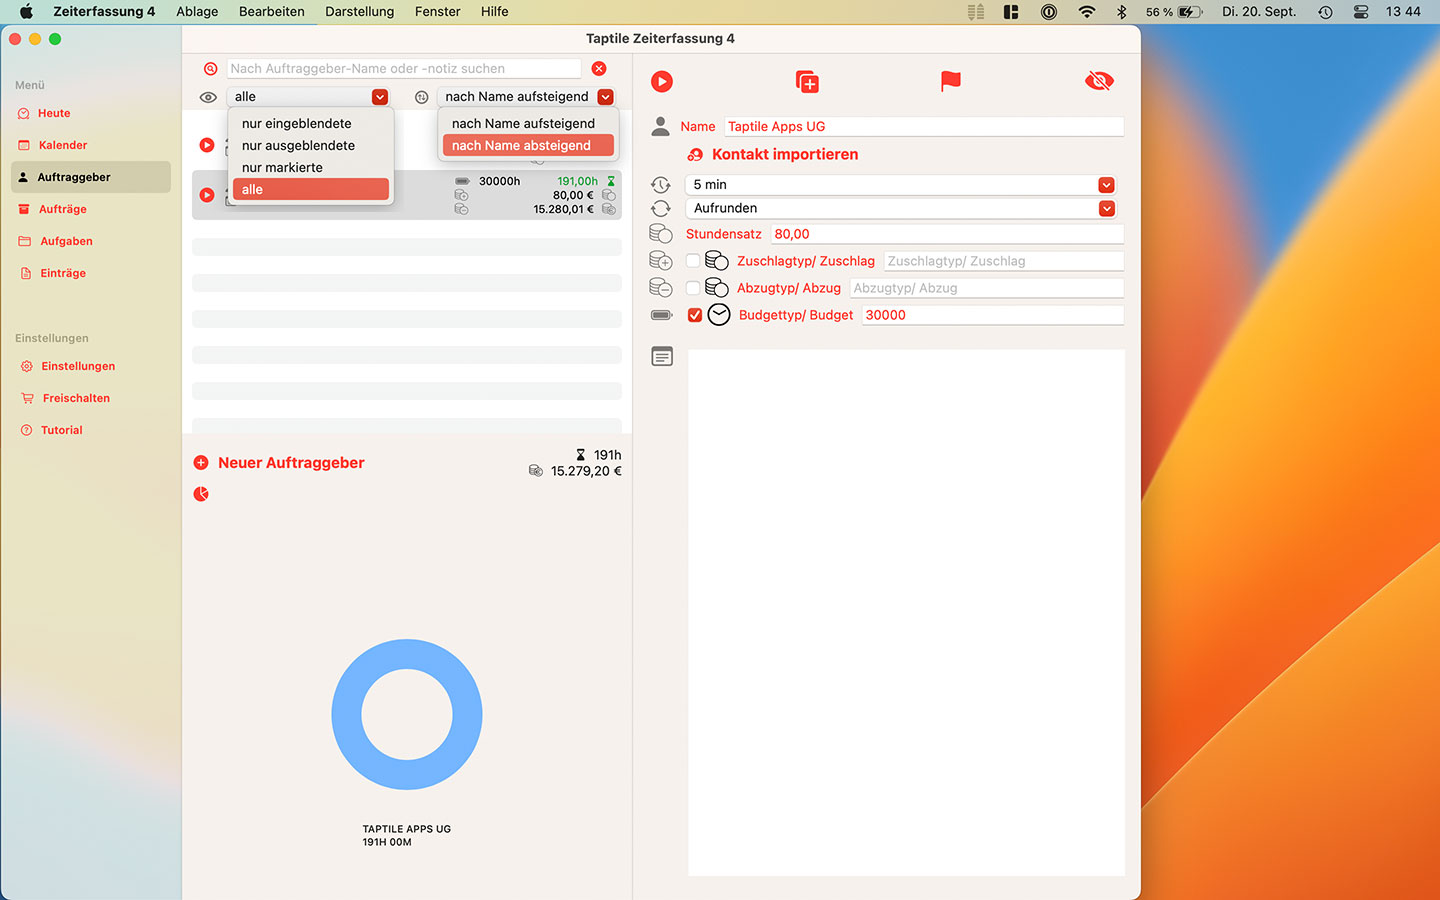Click the clock icon before Budgettyp label
This screenshot has width=1440, height=900.
(x=719, y=315)
